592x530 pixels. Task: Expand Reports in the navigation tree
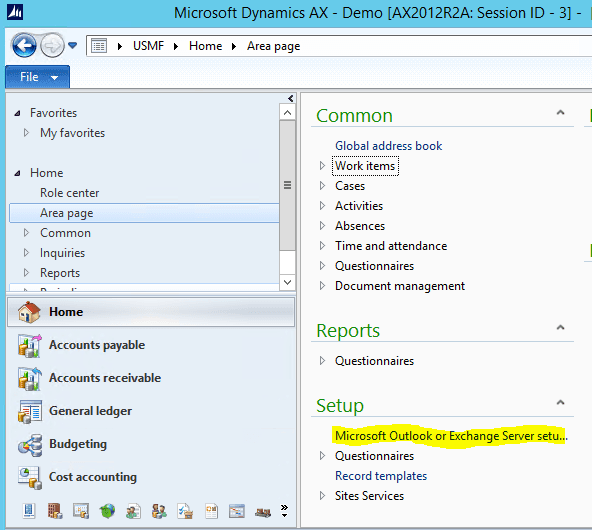[x=26, y=273]
